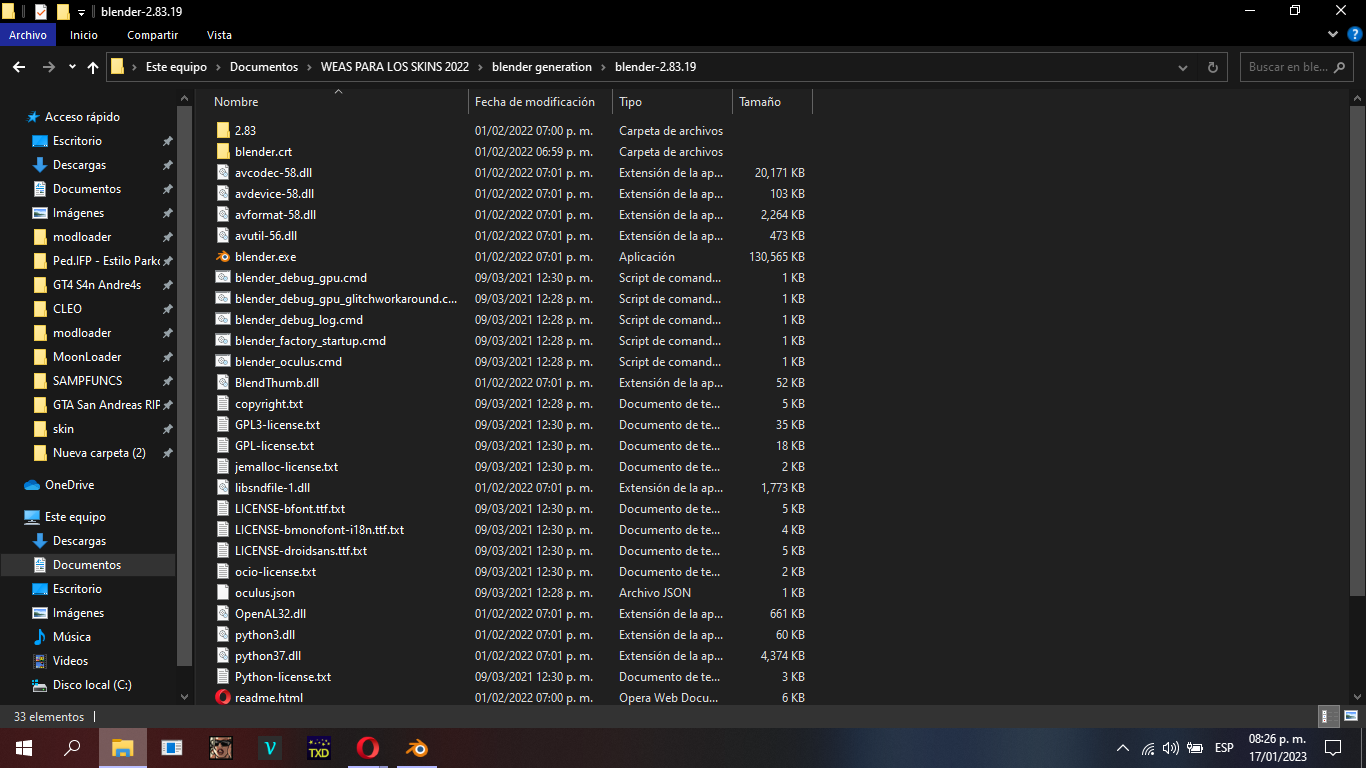The height and width of the screenshot is (768, 1366).
Task: Switch to details view in the status bar
Action: (x=1328, y=717)
